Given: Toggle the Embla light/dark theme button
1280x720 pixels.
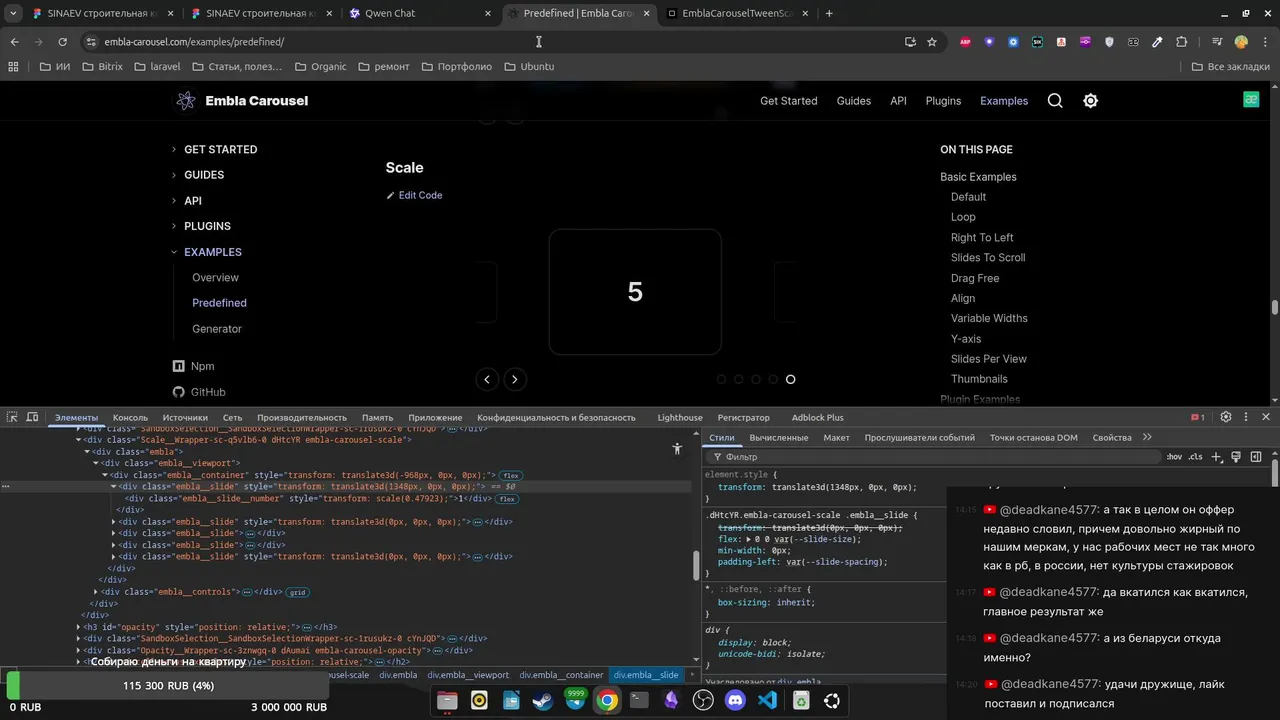Looking at the screenshot, I should tap(1090, 101).
